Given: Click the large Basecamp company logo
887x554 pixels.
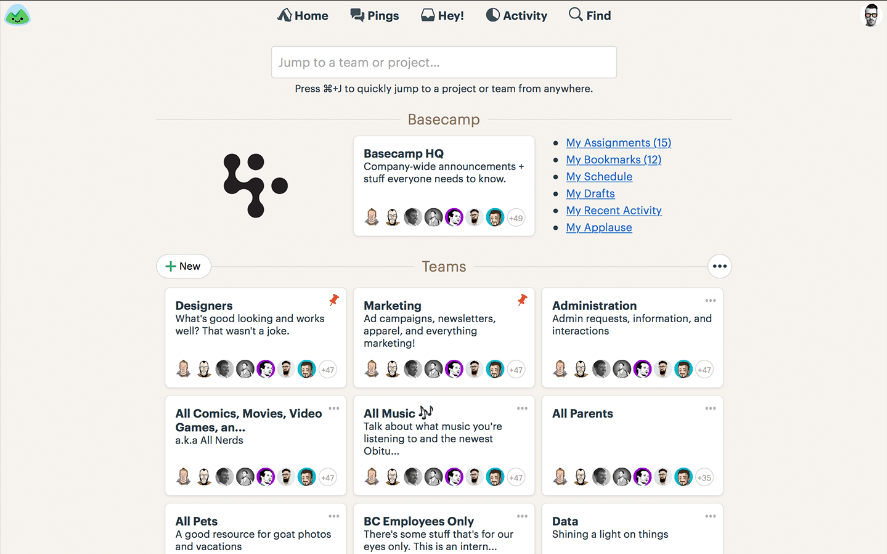Looking at the screenshot, I should click(255, 185).
